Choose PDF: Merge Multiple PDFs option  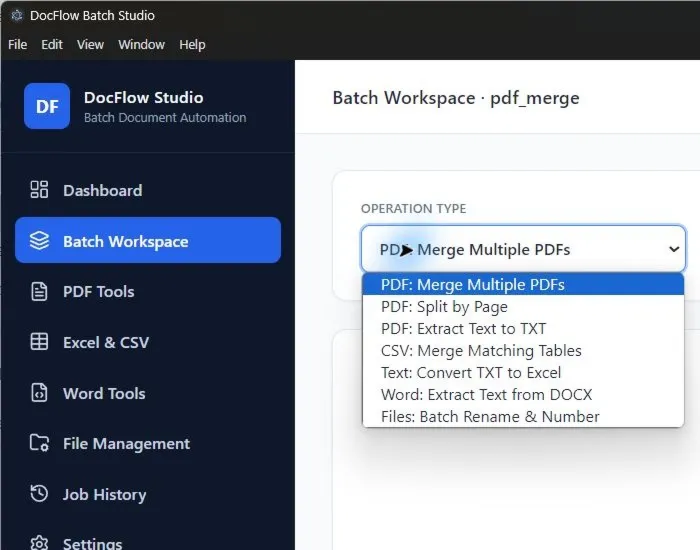click(x=523, y=284)
